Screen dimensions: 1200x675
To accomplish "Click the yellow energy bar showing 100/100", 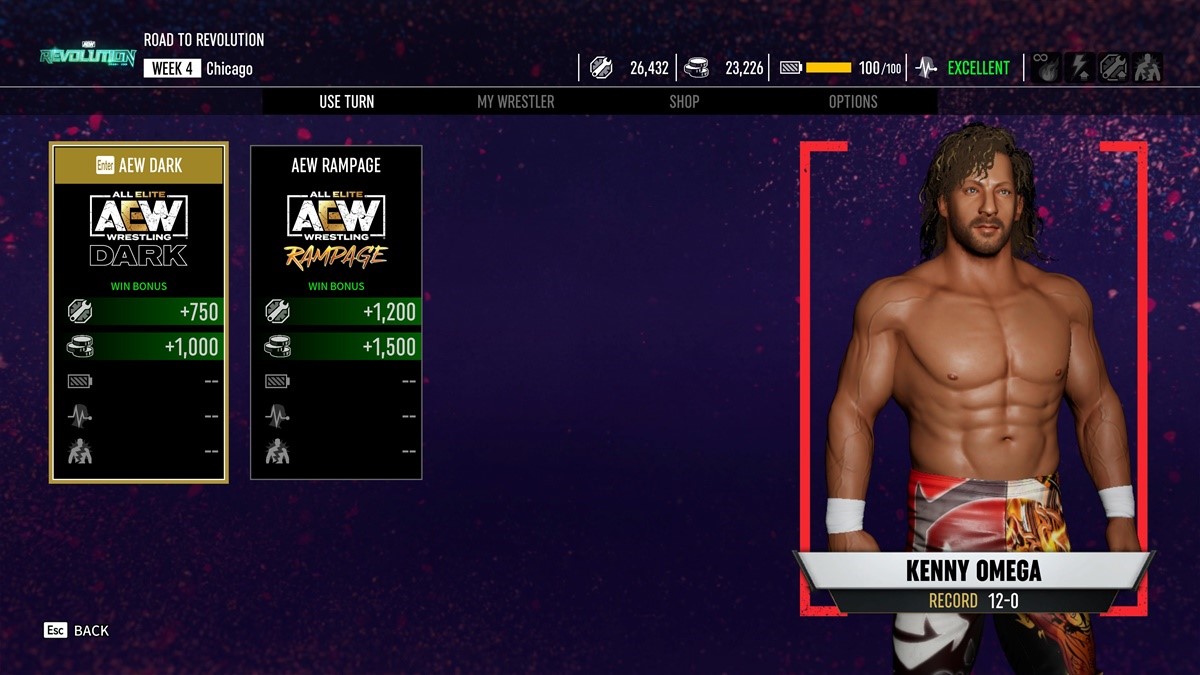I will (x=829, y=68).
